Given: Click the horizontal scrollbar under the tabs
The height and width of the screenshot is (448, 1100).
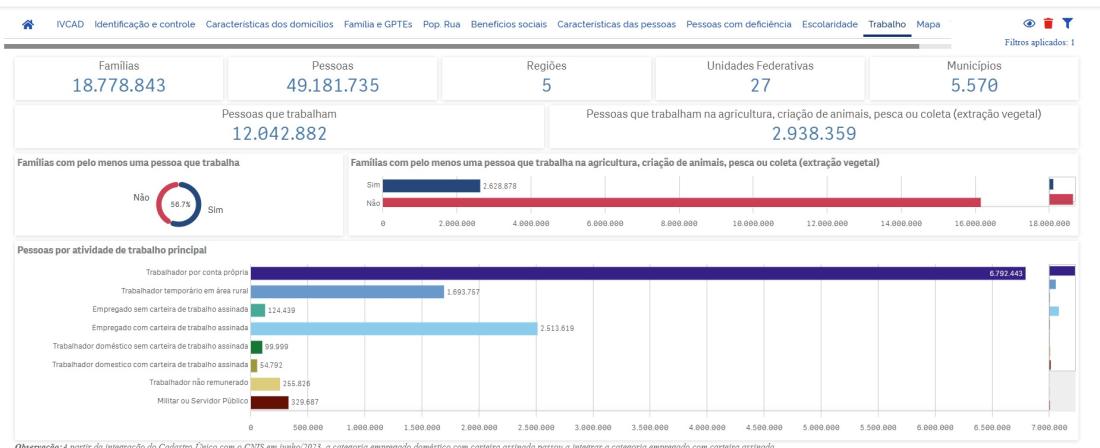Looking at the screenshot, I should coord(475,46).
